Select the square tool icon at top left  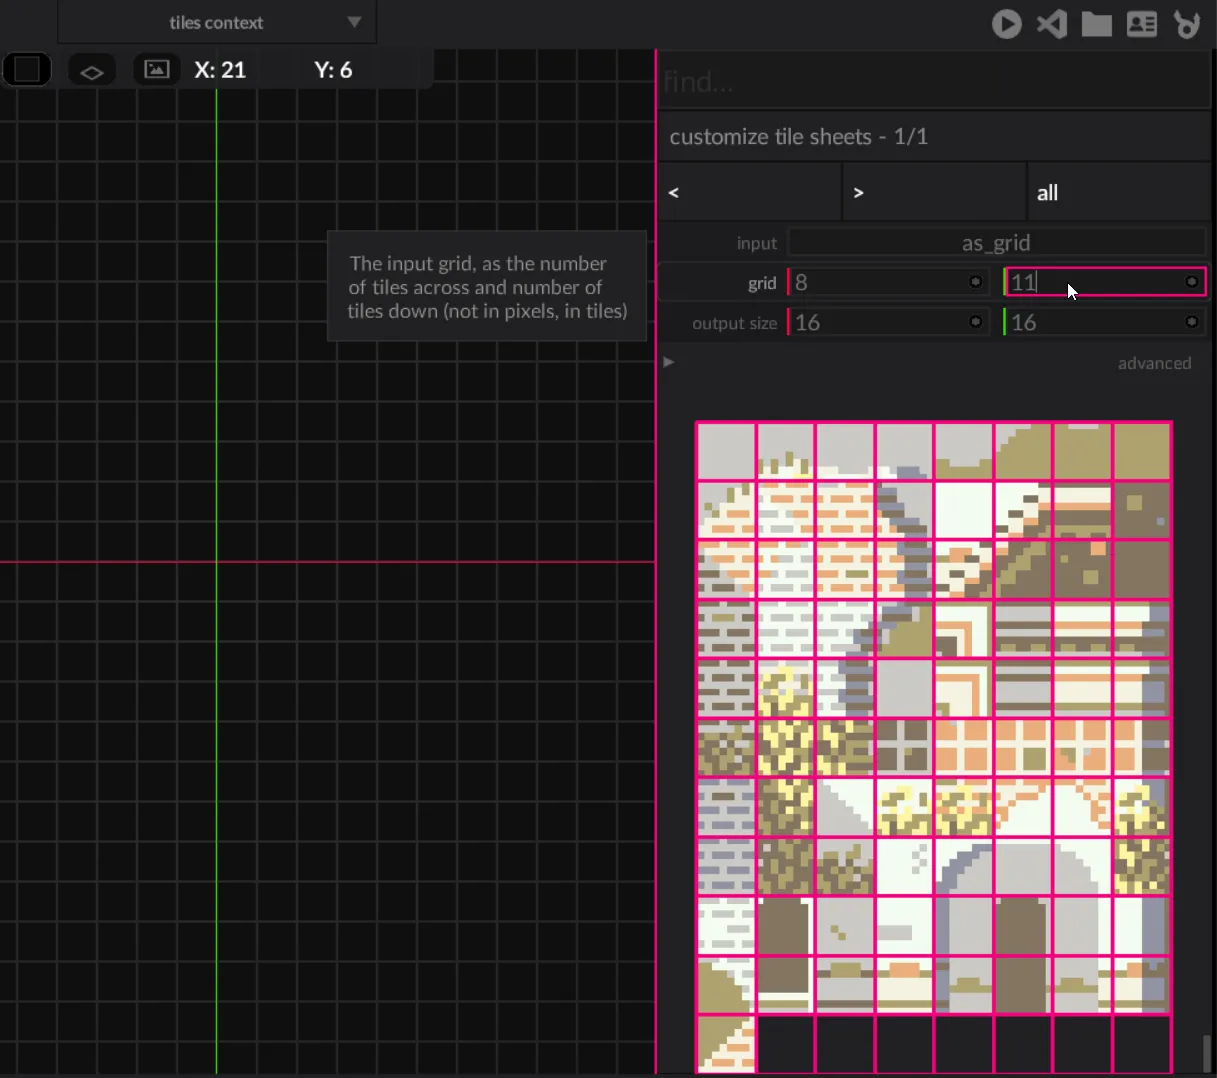pos(27,70)
